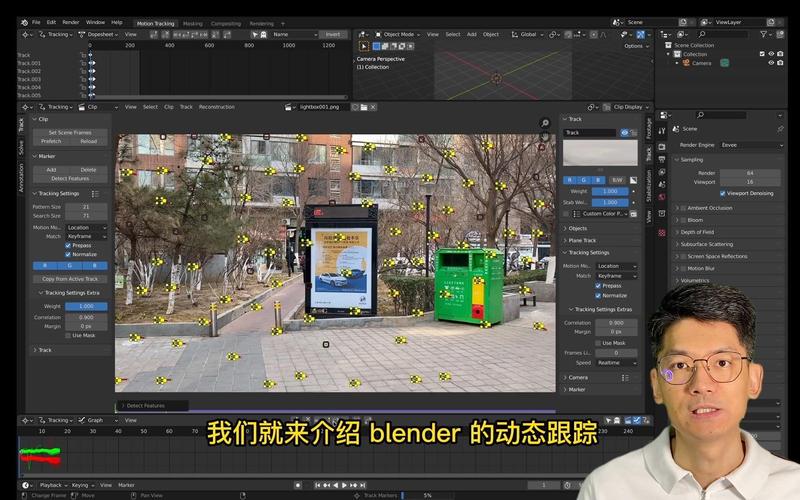Screen dimensions: 800x500
Task: Click the Prefetch button
Action: point(51,141)
